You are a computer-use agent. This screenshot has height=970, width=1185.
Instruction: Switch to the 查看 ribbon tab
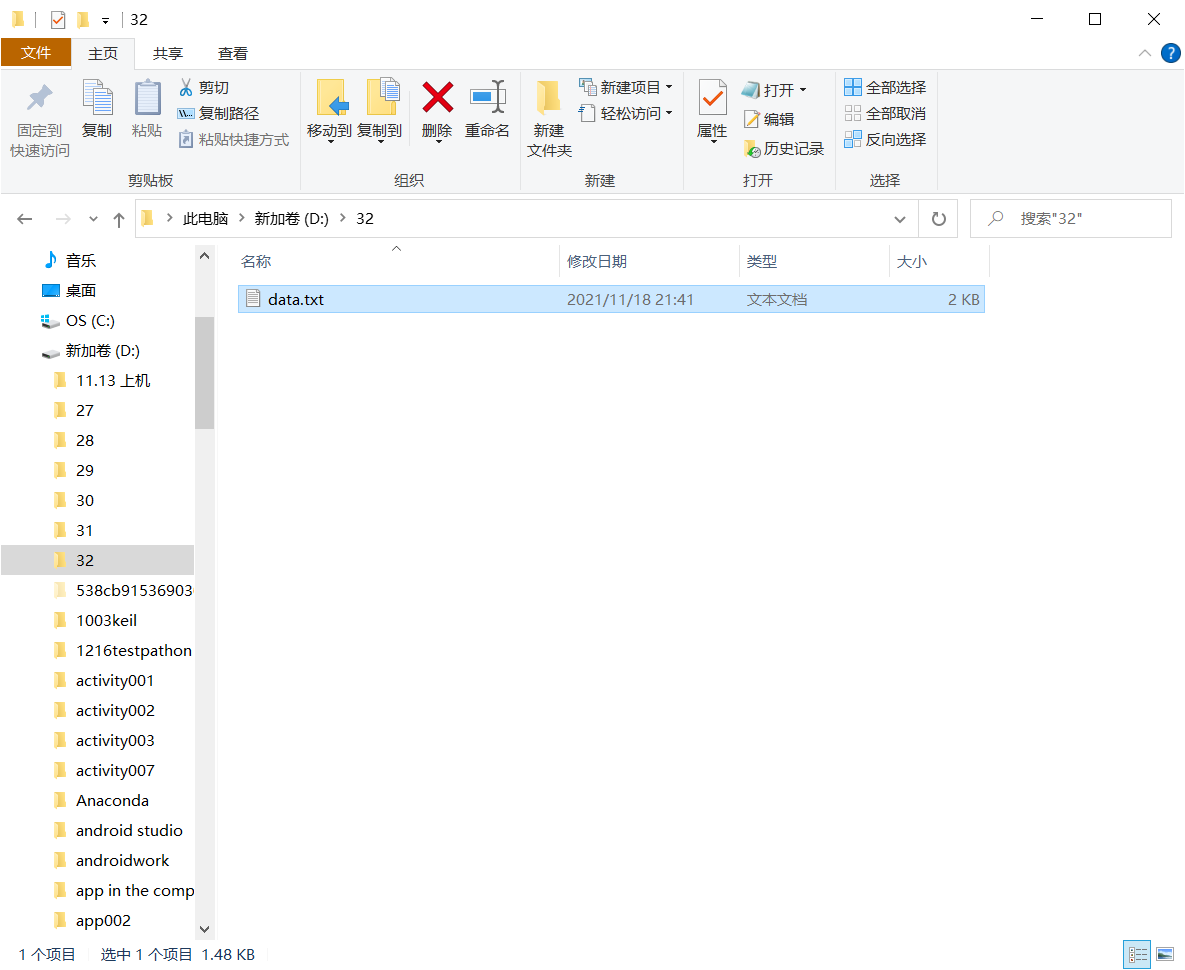coord(233,53)
